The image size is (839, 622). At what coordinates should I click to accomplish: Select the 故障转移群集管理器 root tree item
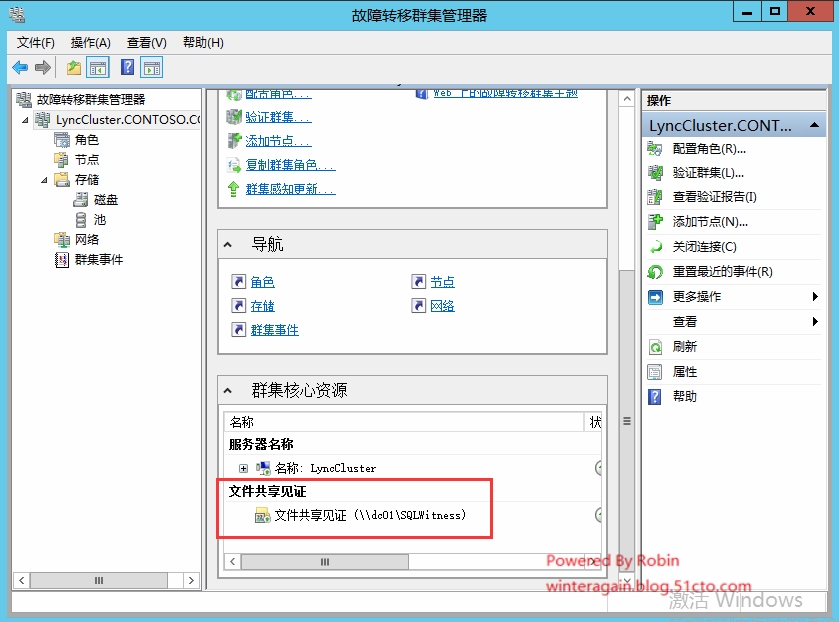91,100
